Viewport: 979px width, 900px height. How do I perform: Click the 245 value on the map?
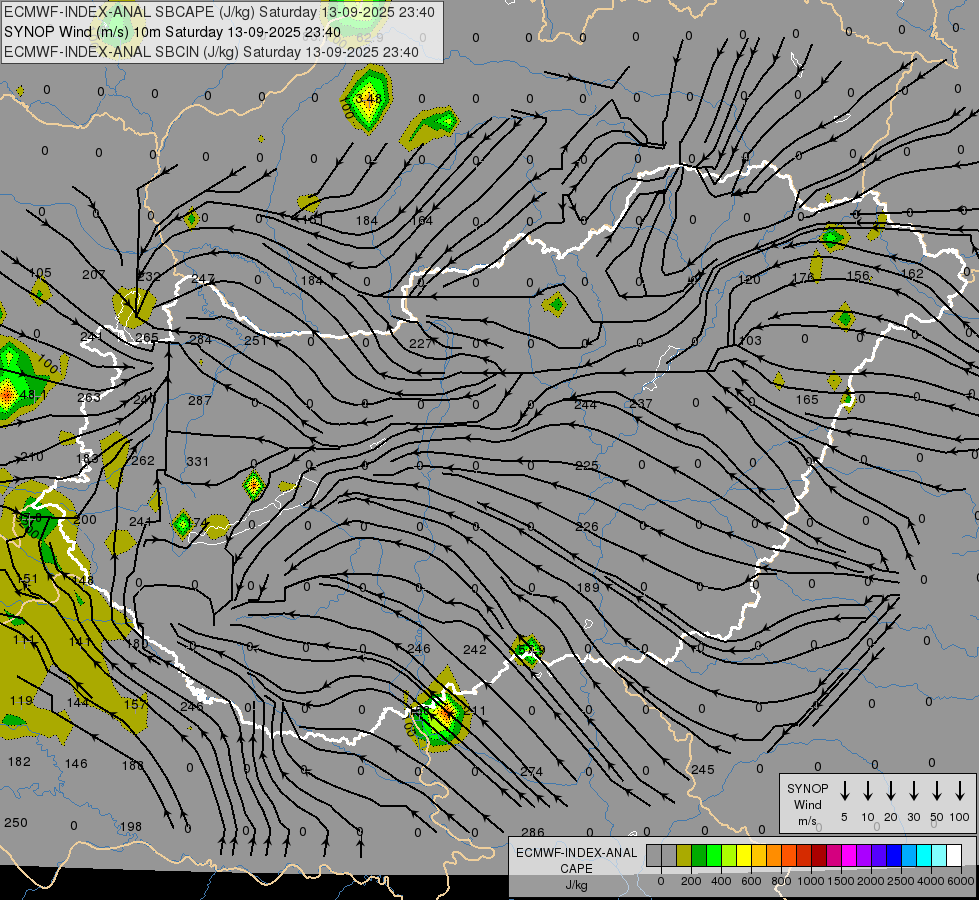(702, 769)
